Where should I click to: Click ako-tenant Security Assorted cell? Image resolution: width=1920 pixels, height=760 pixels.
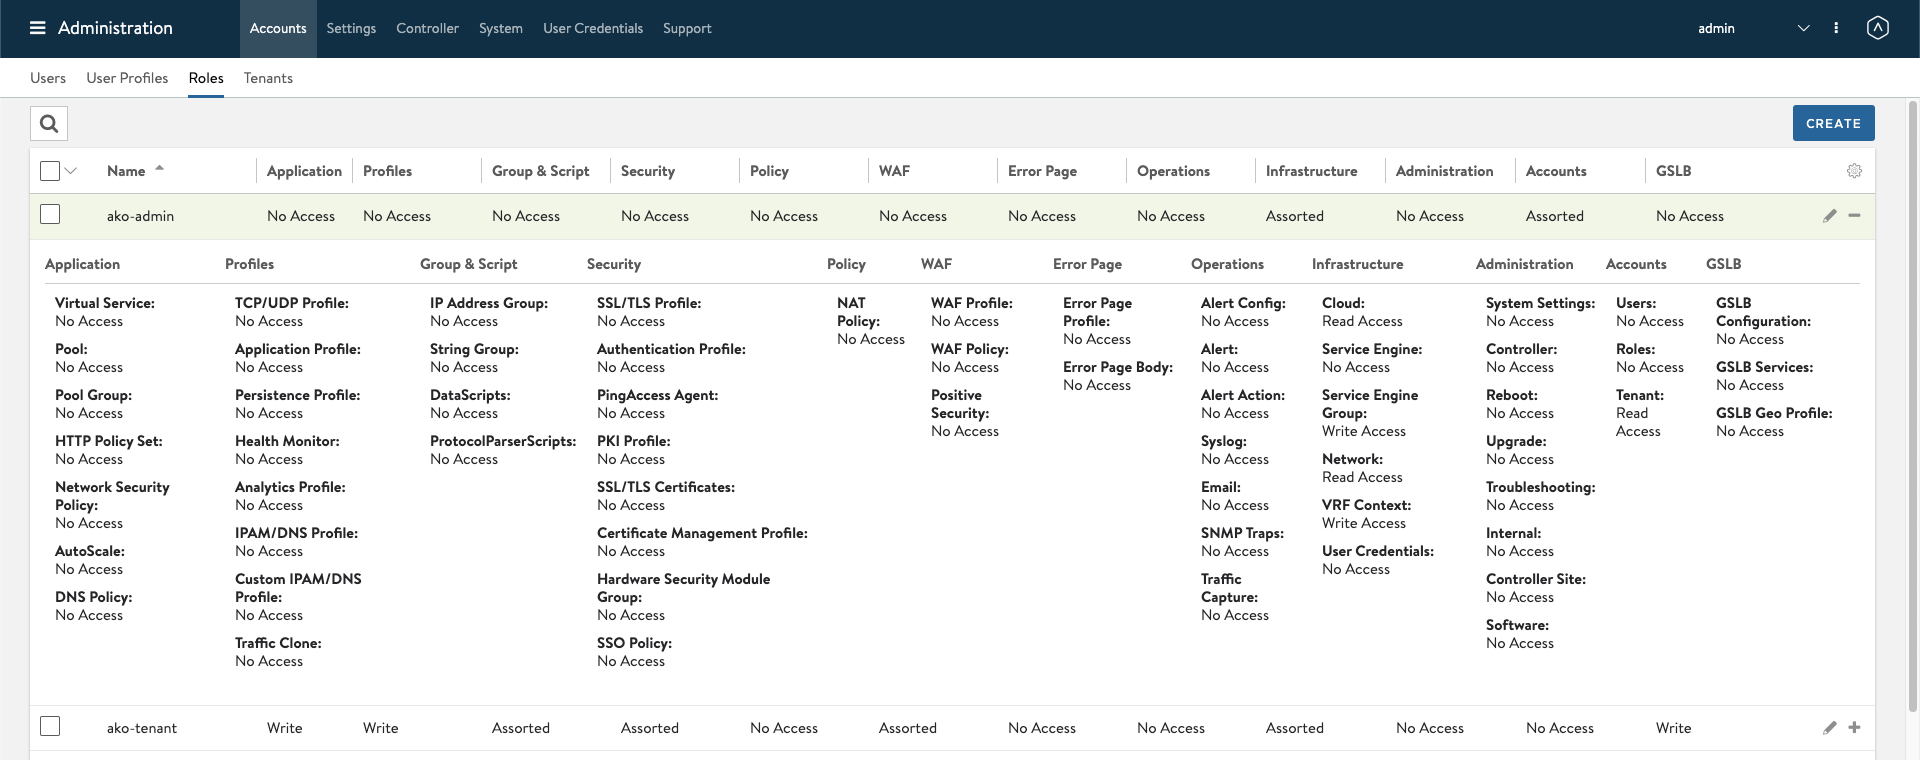tap(650, 728)
